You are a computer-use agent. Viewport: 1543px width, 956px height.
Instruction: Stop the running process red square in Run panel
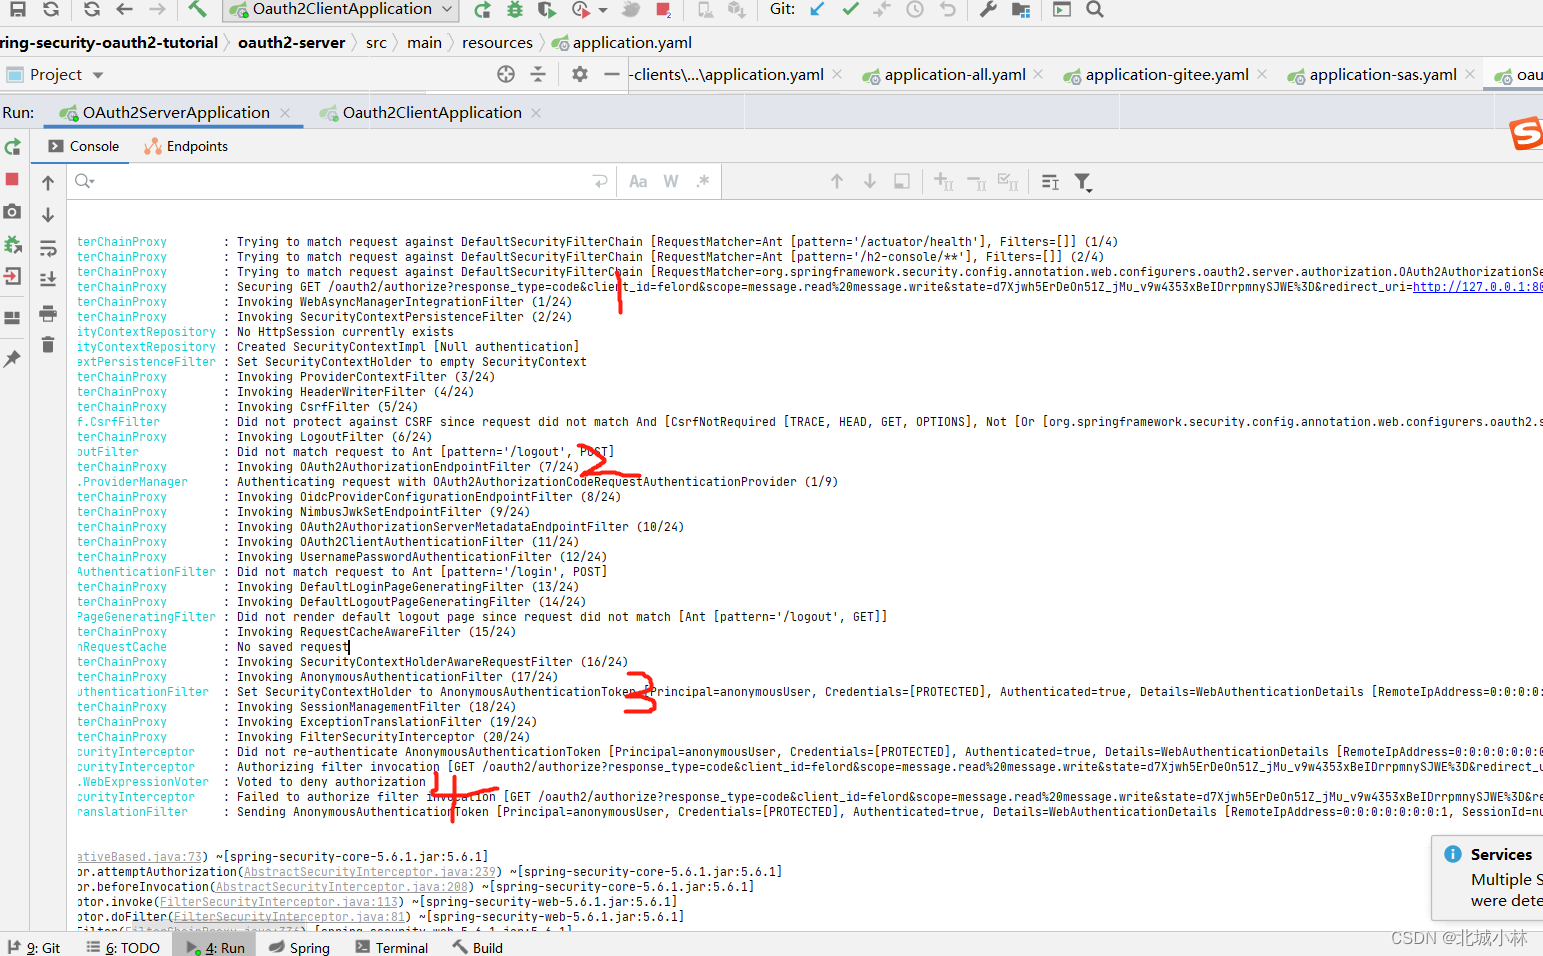click(x=13, y=179)
